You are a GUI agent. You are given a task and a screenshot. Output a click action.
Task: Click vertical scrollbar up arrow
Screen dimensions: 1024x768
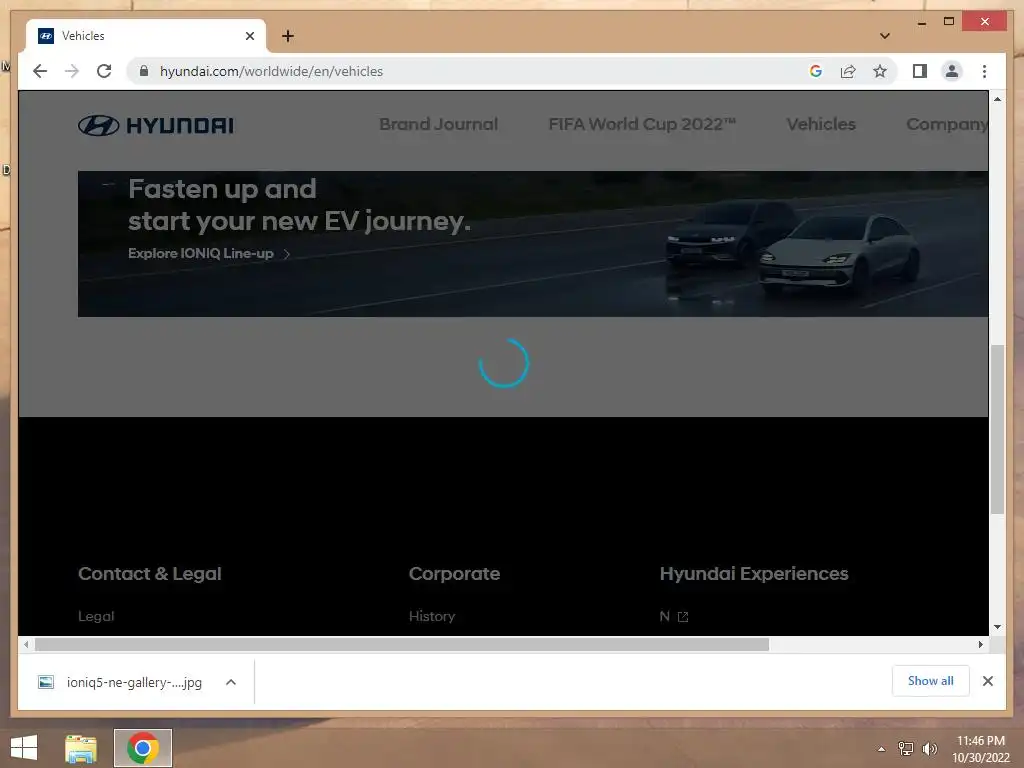(x=997, y=99)
